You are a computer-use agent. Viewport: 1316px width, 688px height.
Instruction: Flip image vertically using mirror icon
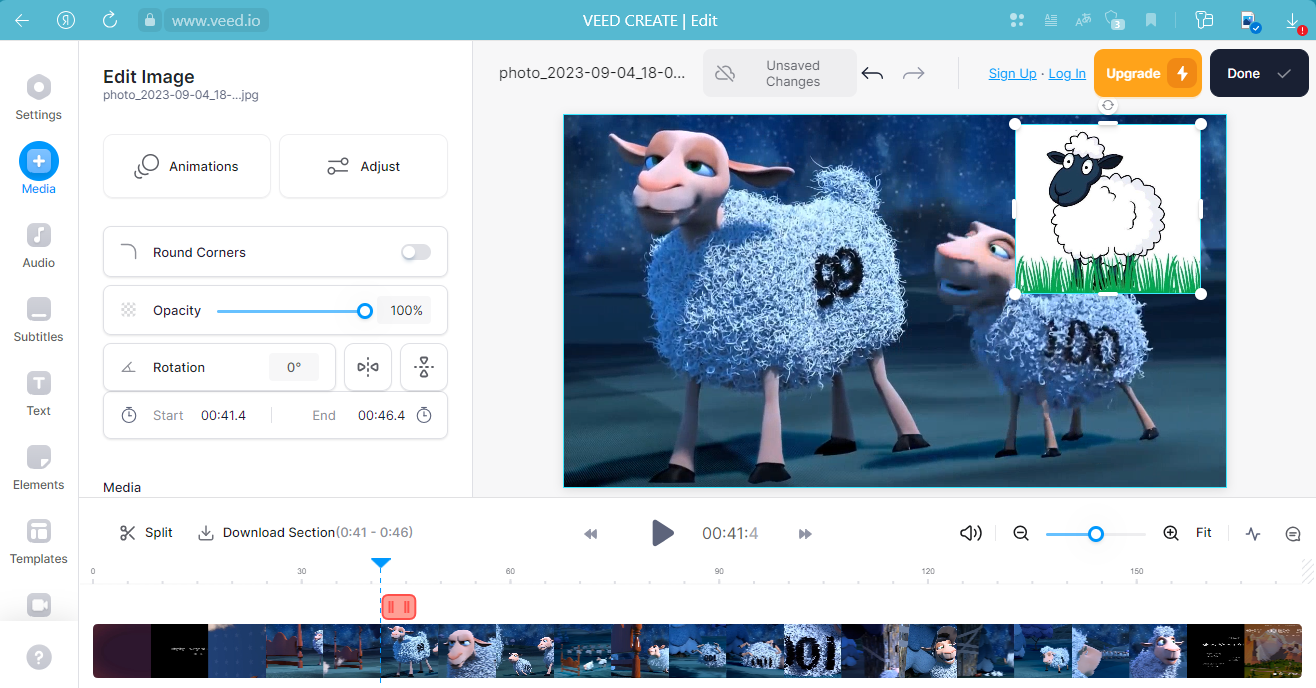tap(424, 367)
